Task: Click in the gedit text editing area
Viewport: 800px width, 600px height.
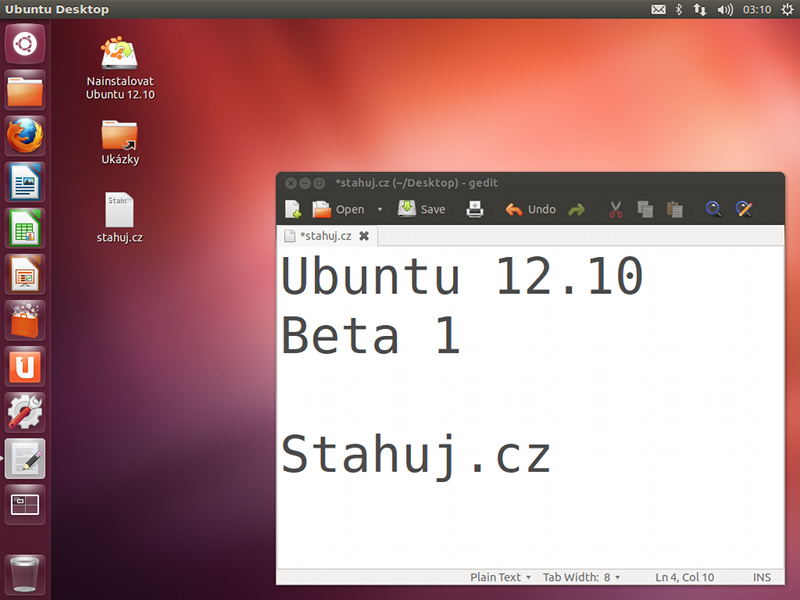Action: tap(530, 407)
